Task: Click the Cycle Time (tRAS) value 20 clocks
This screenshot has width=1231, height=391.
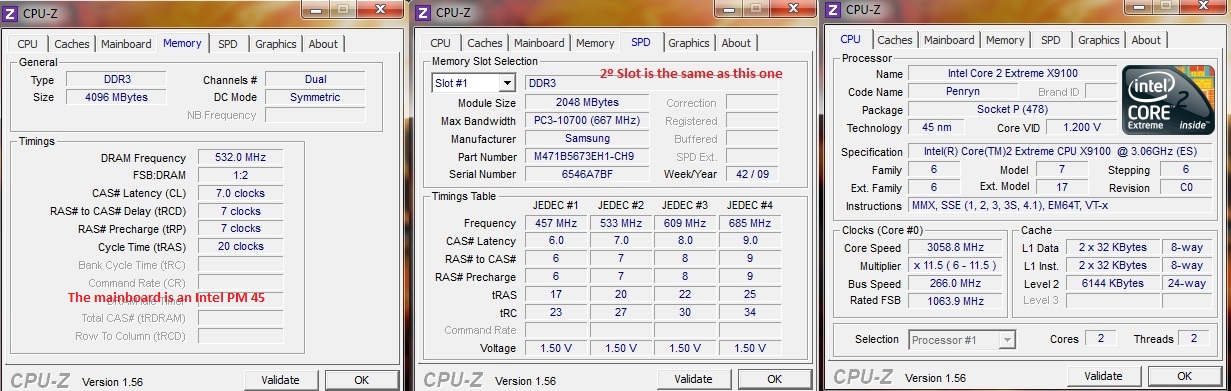Action: [240, 246]
